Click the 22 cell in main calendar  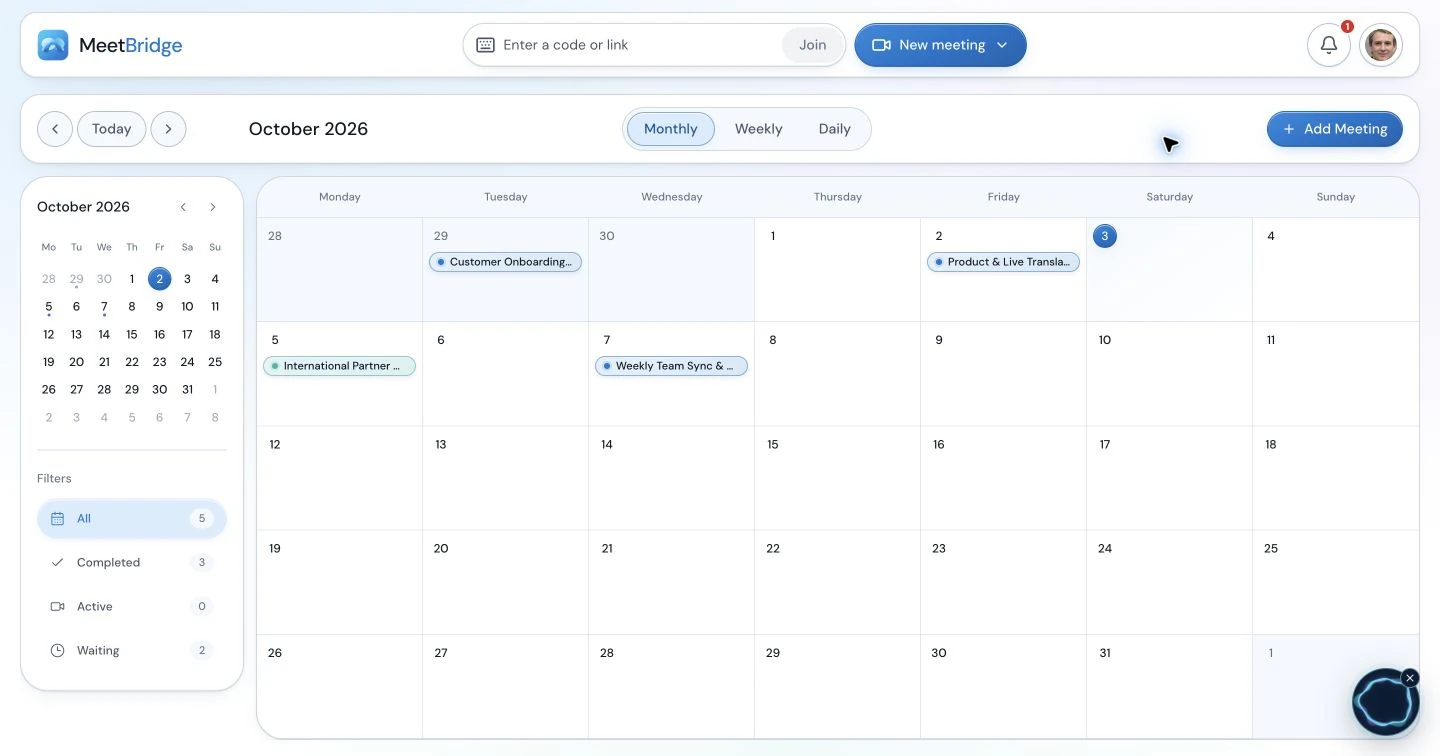(837, 582)
